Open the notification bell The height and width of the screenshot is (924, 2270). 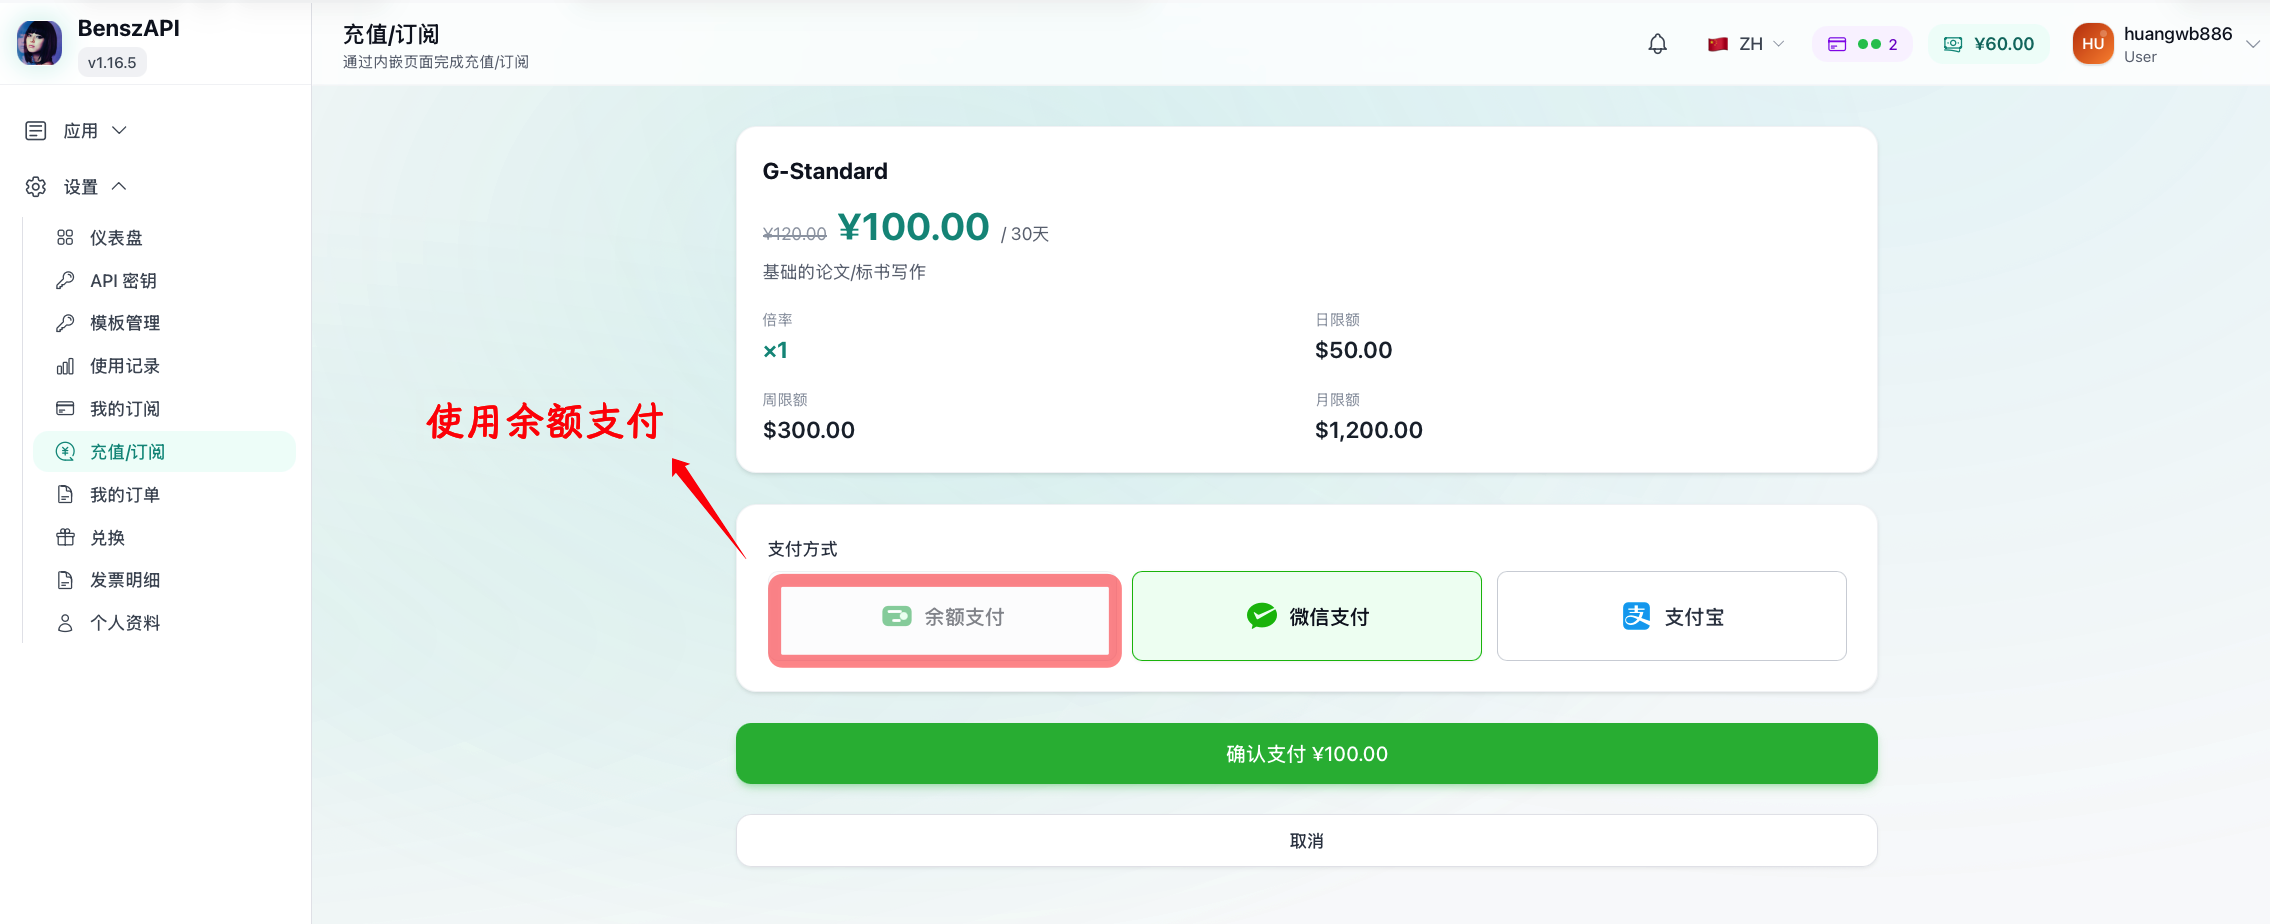click(1657, 44)
